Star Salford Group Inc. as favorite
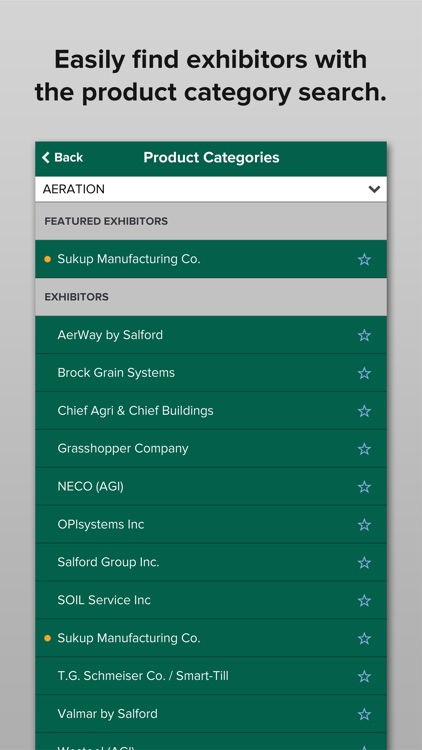 click(x=364, y=562)
